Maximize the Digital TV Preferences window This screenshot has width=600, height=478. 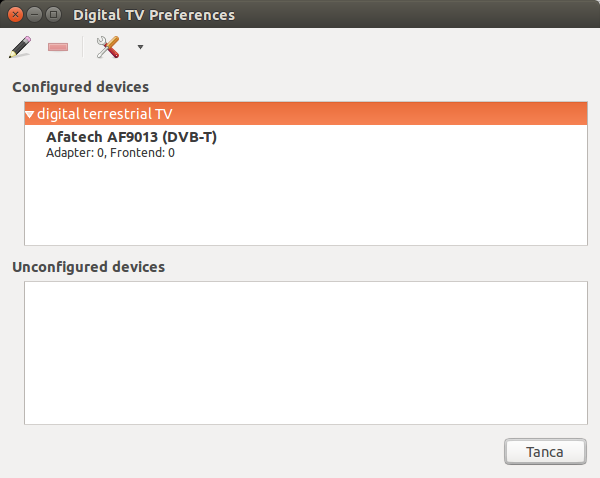(x=53, y=15)
